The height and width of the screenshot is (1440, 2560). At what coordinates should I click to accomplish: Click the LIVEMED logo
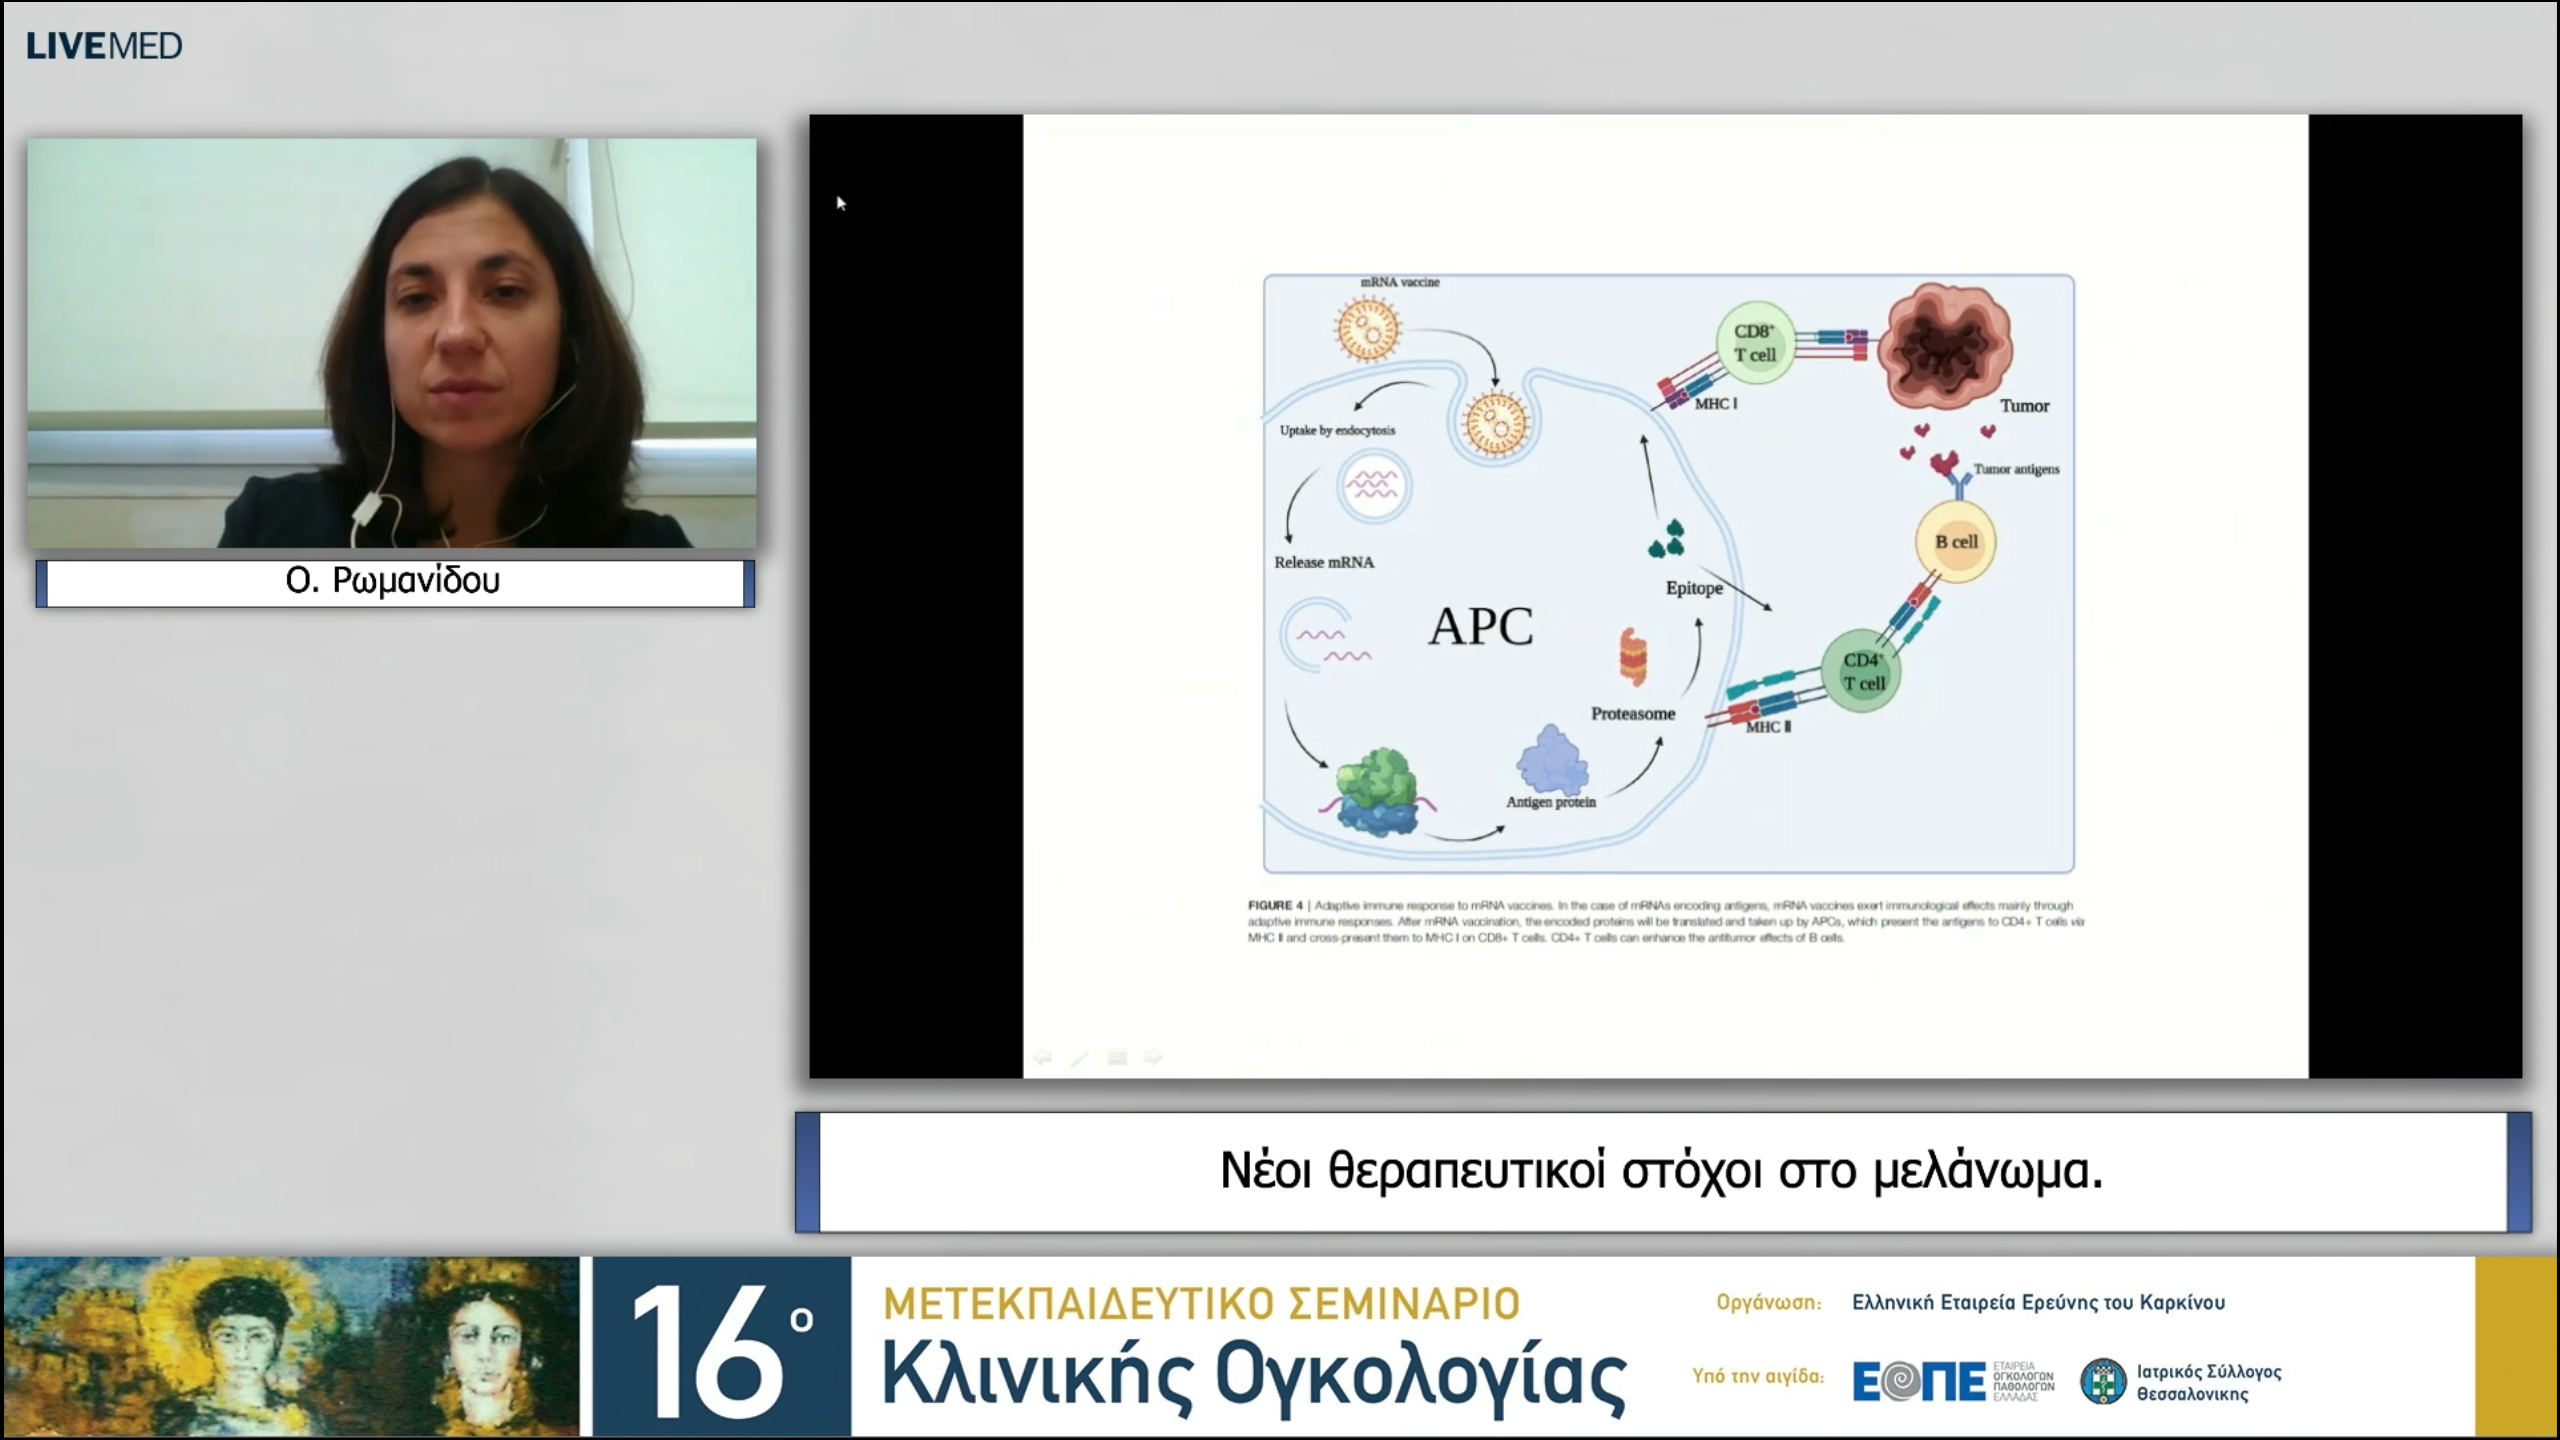coord(104,46)
